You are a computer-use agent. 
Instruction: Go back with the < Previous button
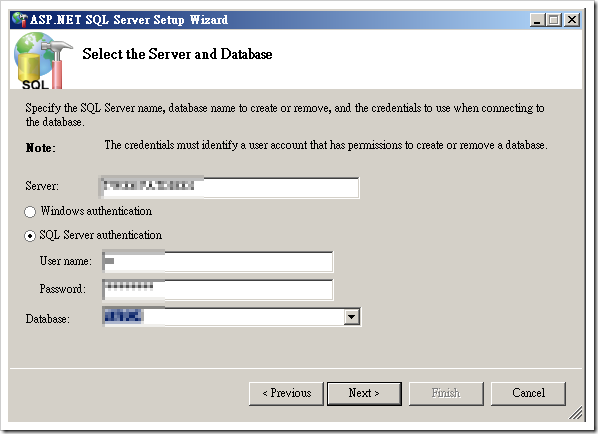coord(286,393)
